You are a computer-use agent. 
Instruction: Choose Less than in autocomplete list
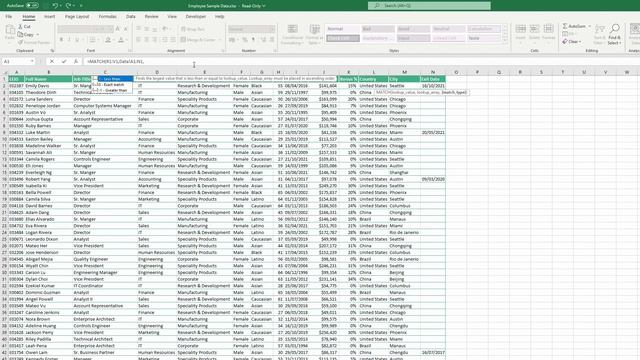pyautogui.click(x=113, y=79)
